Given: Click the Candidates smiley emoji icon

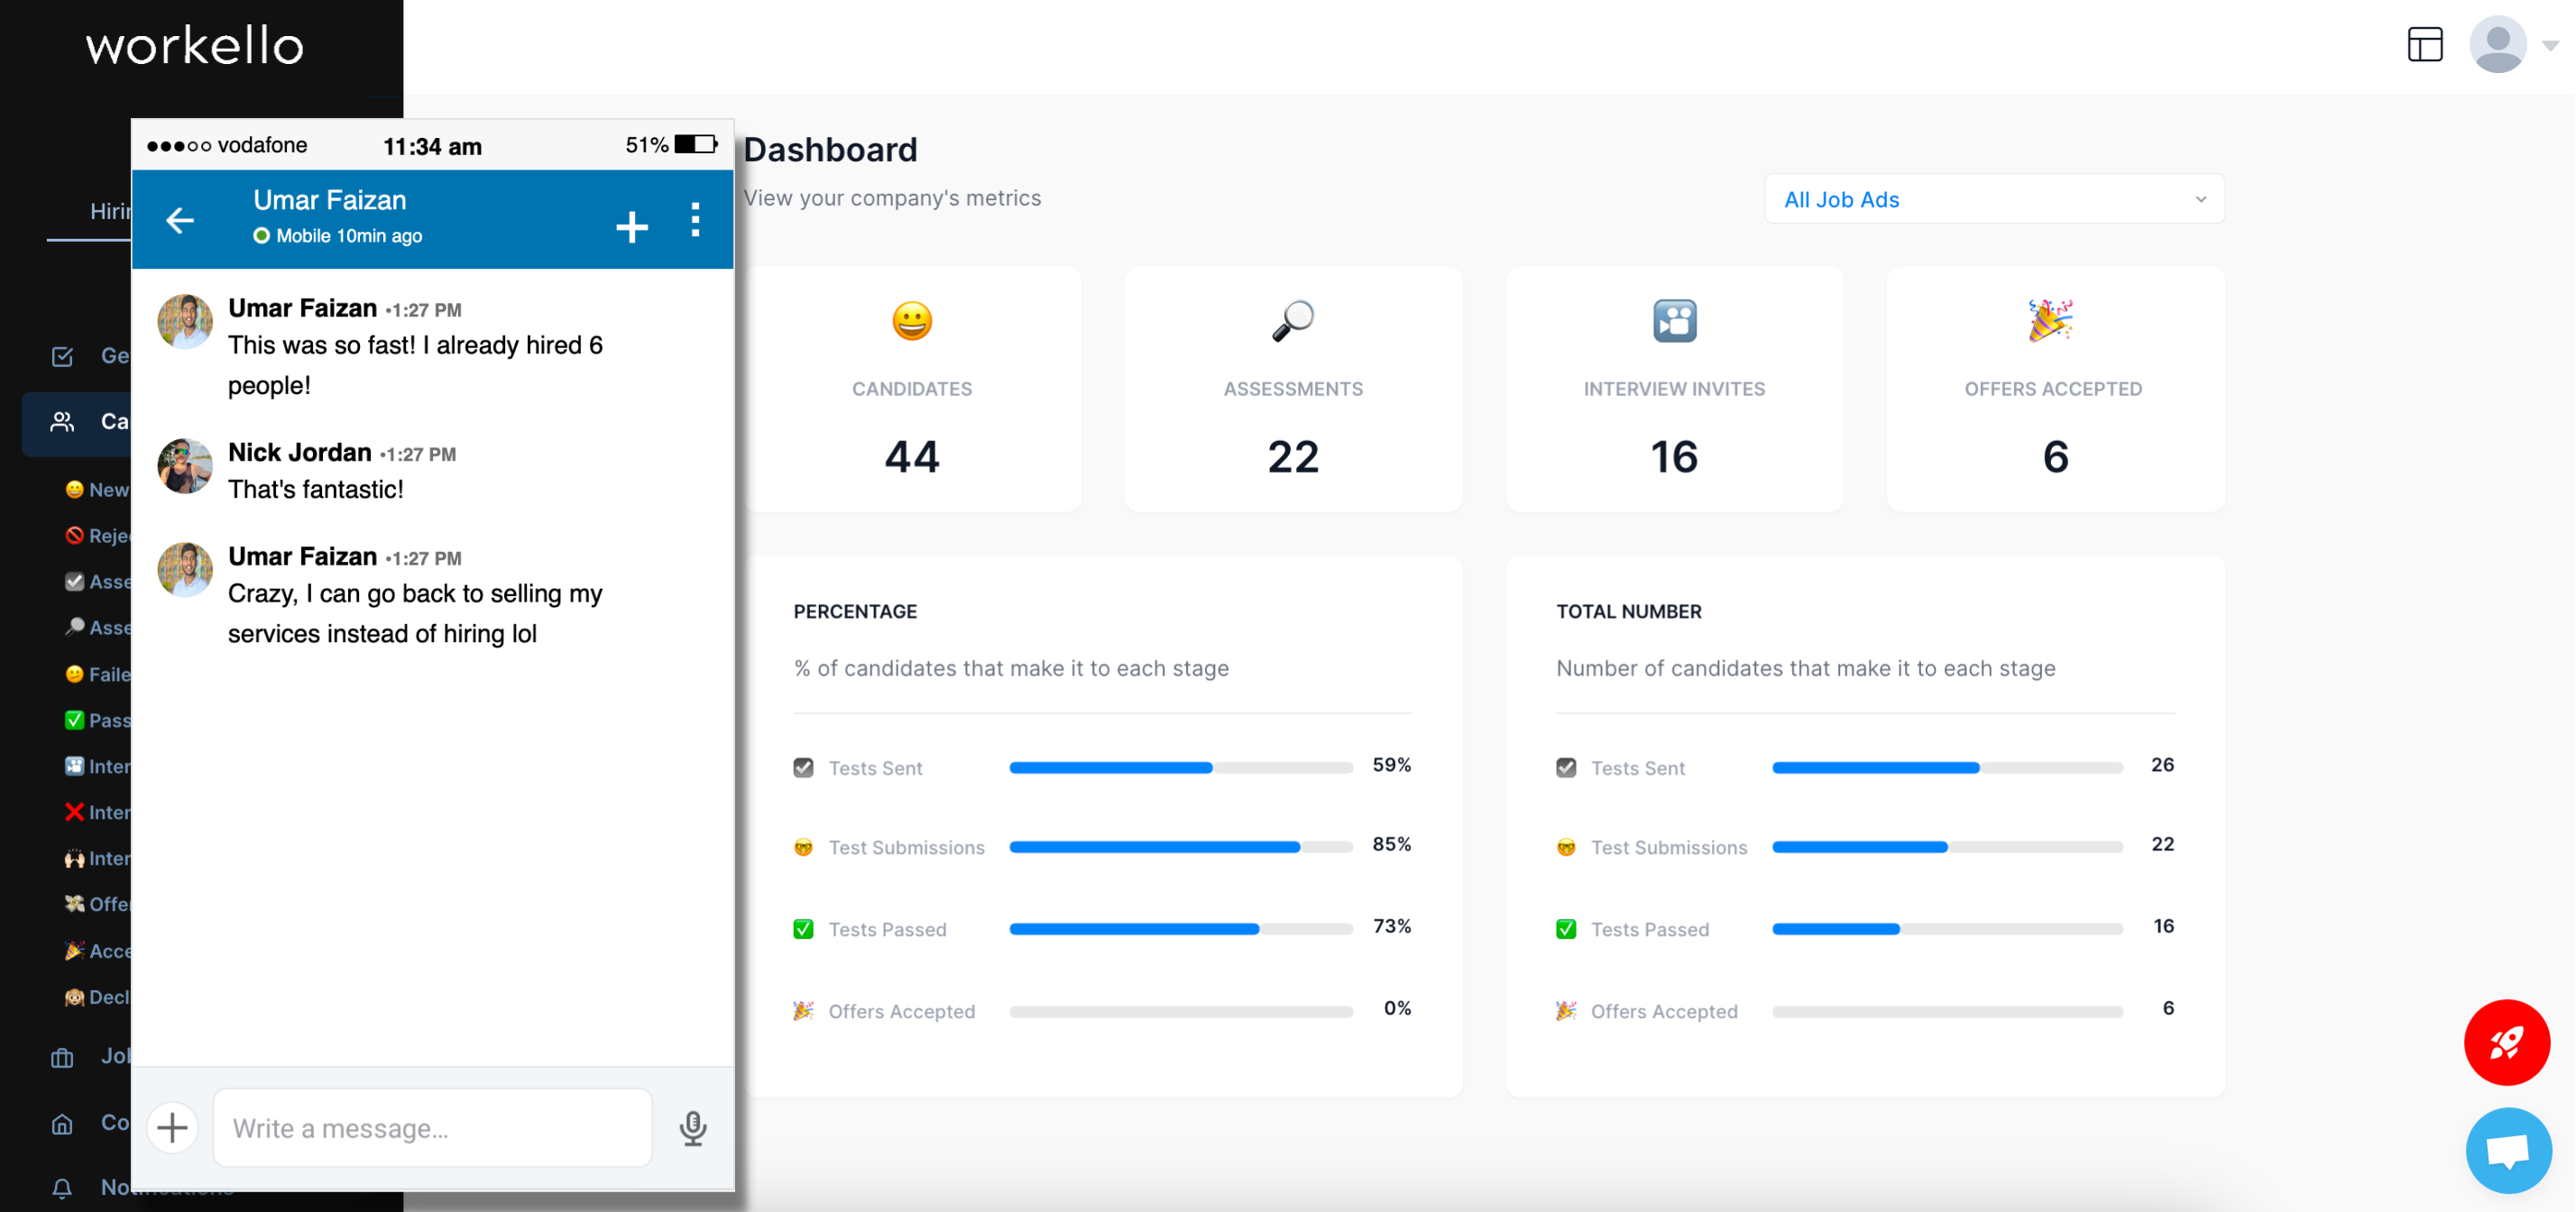Looking at the screenshot, I should click(x=912, y=321).
